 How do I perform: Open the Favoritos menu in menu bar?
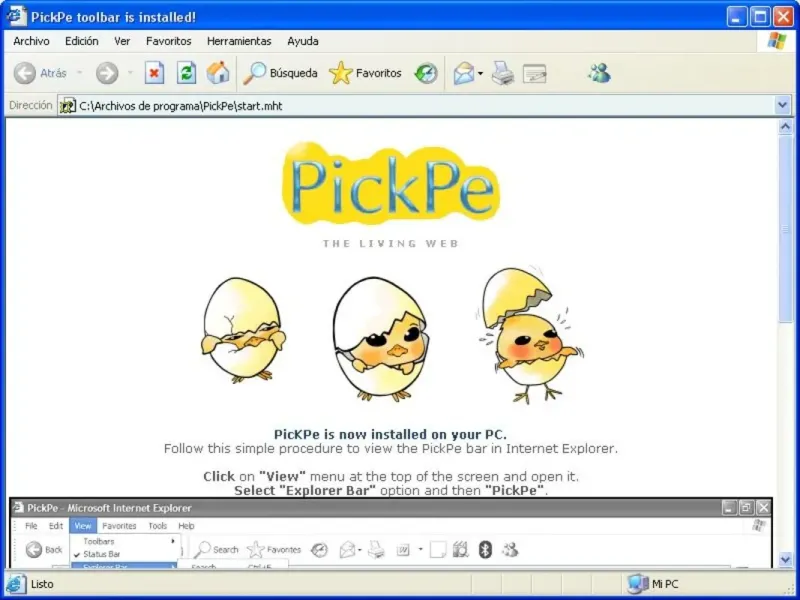(x=168, y=41)
